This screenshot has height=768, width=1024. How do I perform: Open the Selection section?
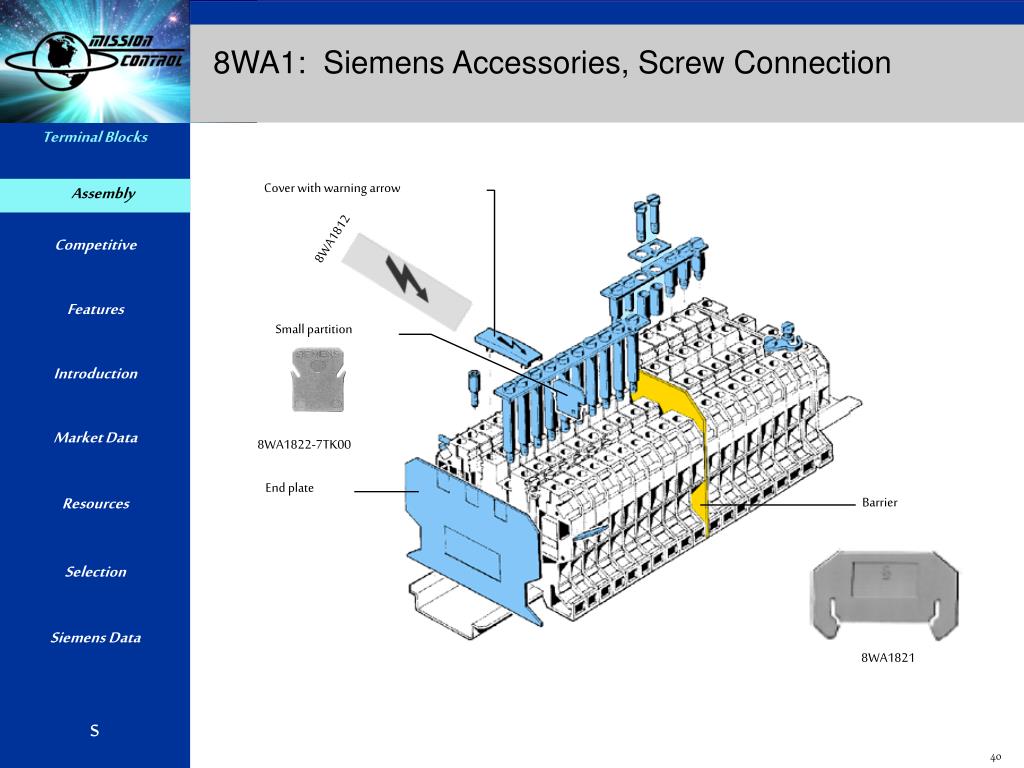click(96, 571)
